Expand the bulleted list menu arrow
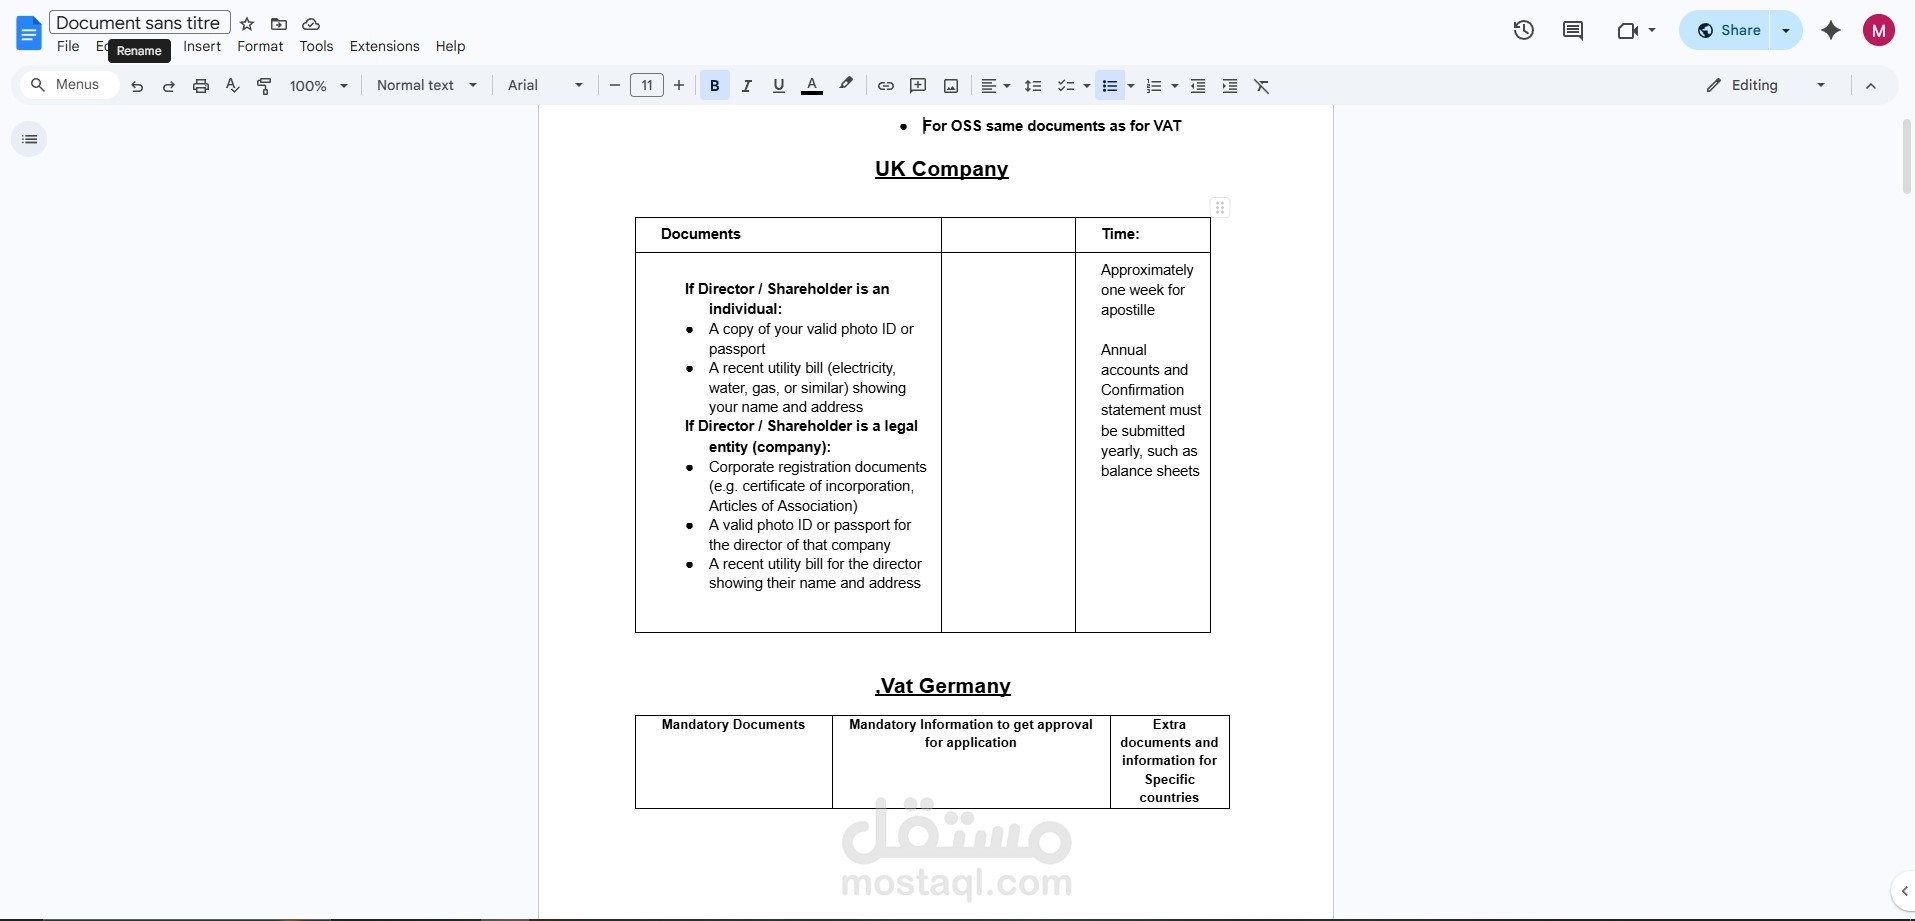The width and height of the screenshot is (1915, 921). tap(1131, 86)
